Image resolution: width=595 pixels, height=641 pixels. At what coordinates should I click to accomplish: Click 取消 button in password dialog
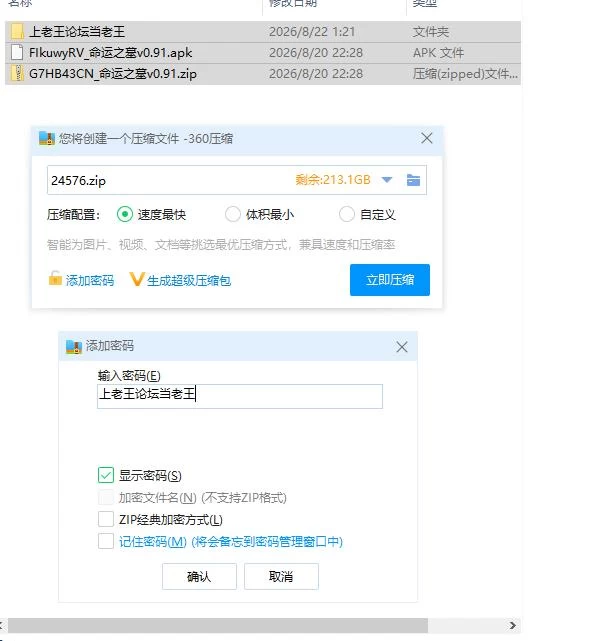(x=281, y=576)
